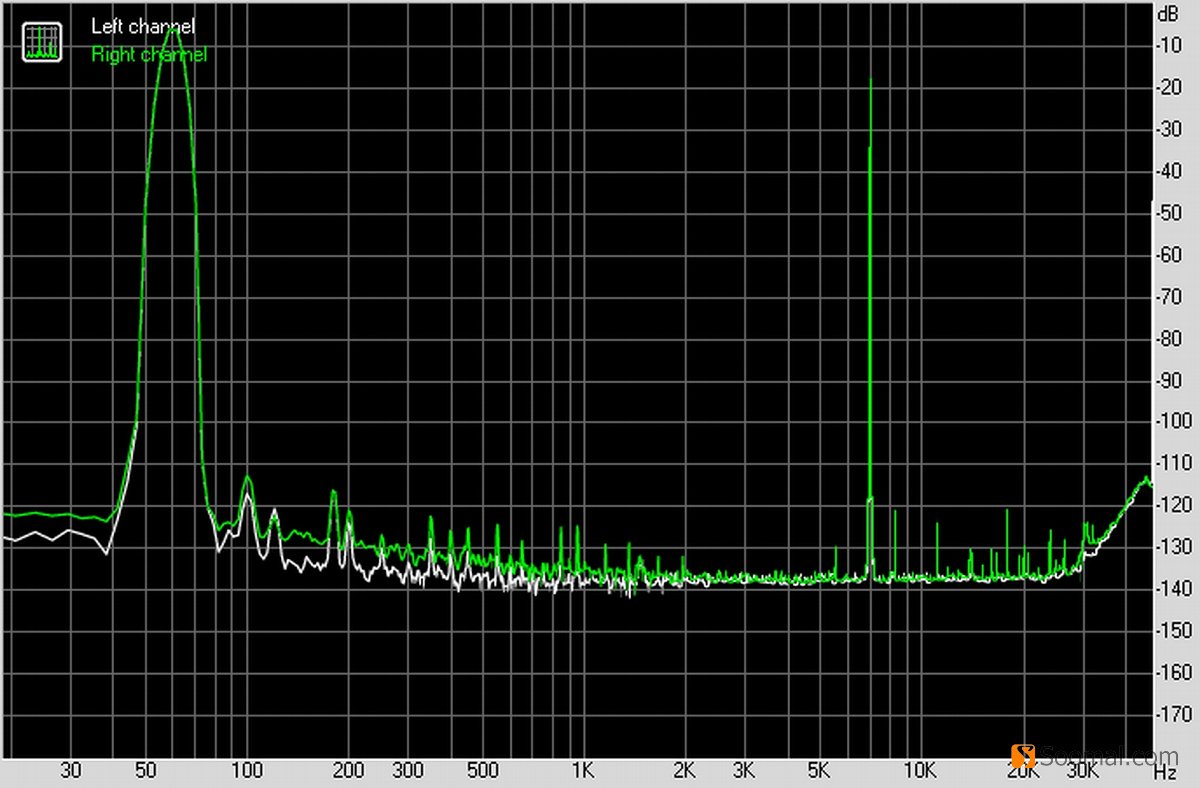1200x788 pixels.
Task: Click the '30' frequency axis label
Action: click(71, 772)
